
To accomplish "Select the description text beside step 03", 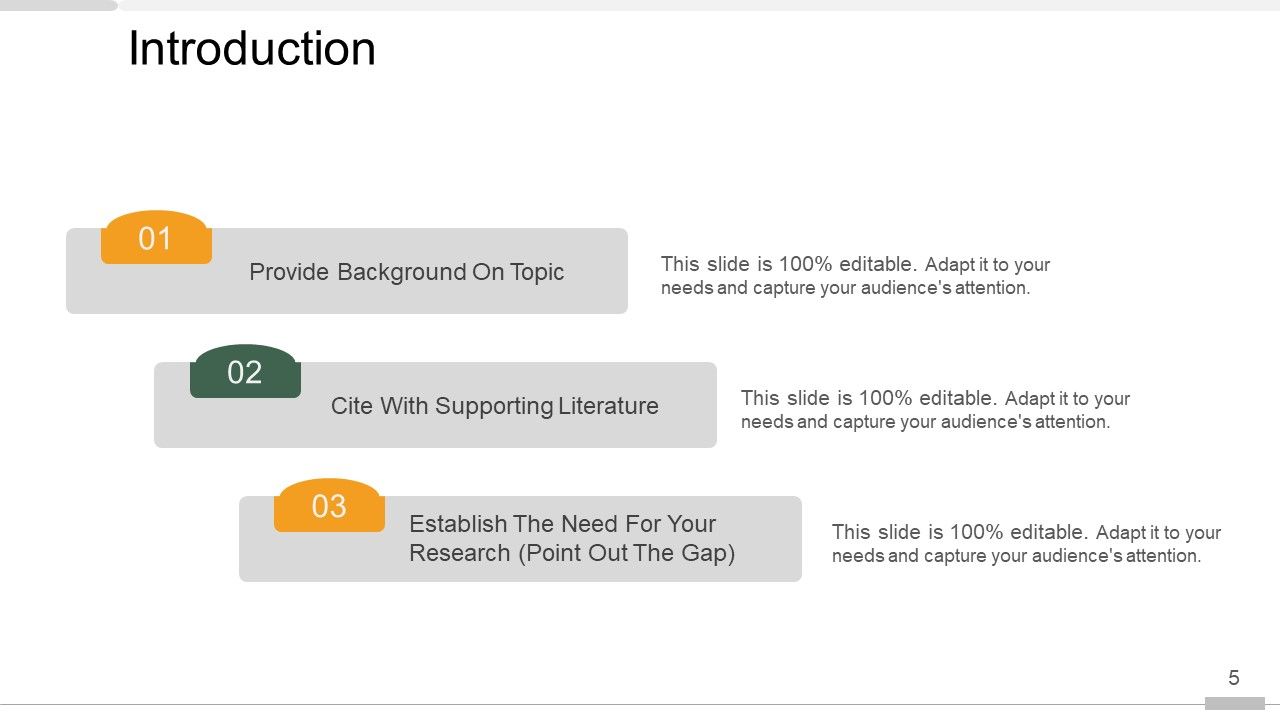I will coord(1026,544).
